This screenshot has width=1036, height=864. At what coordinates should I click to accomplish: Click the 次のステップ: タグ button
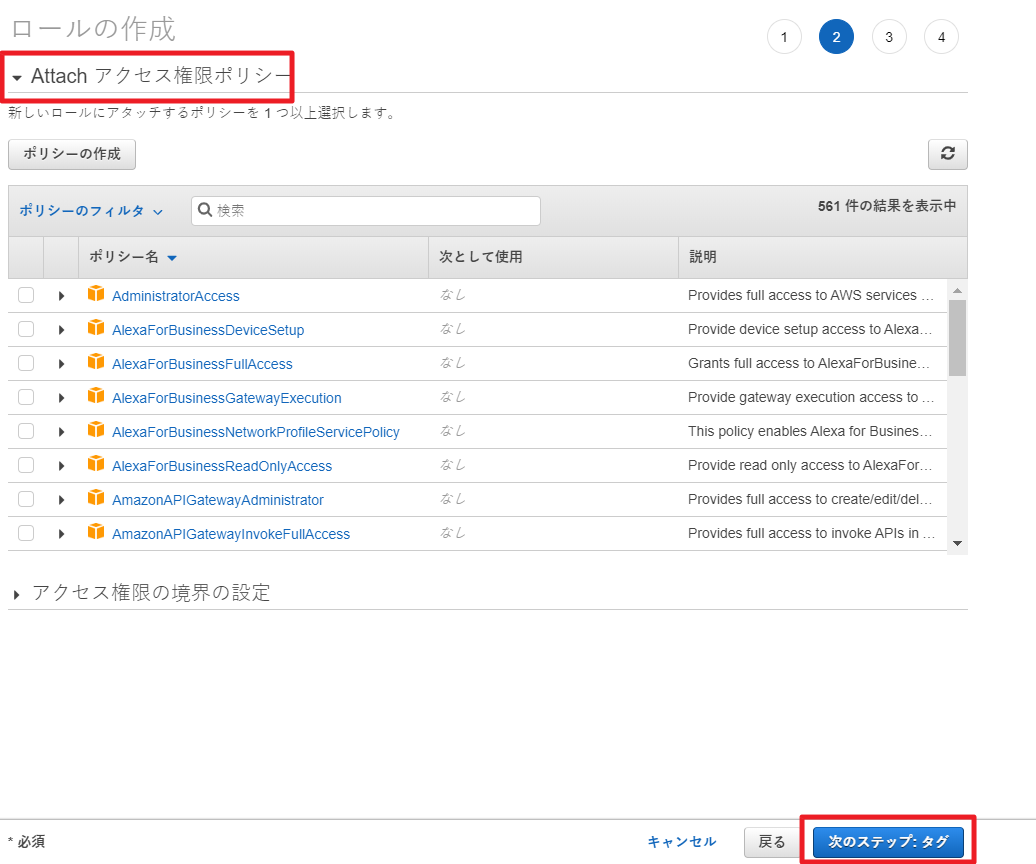[888, 842]
